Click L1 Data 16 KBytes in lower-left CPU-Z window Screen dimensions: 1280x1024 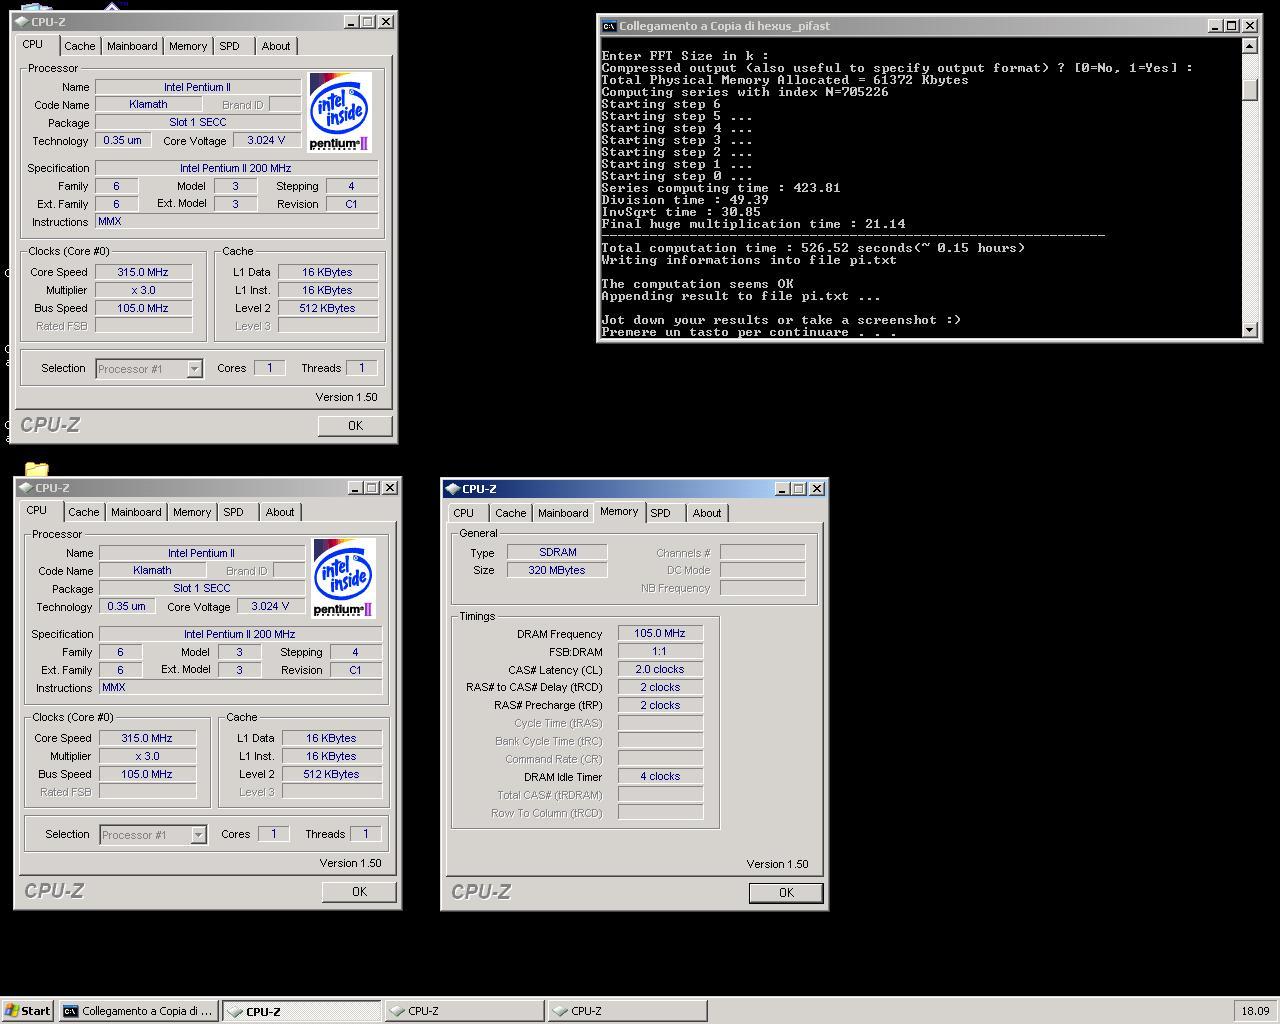(x=332, y=738)
